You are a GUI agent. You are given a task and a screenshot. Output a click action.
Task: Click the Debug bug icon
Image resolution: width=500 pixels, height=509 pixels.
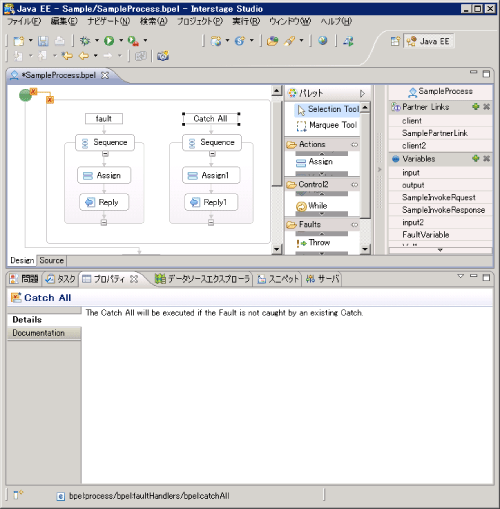85,41
